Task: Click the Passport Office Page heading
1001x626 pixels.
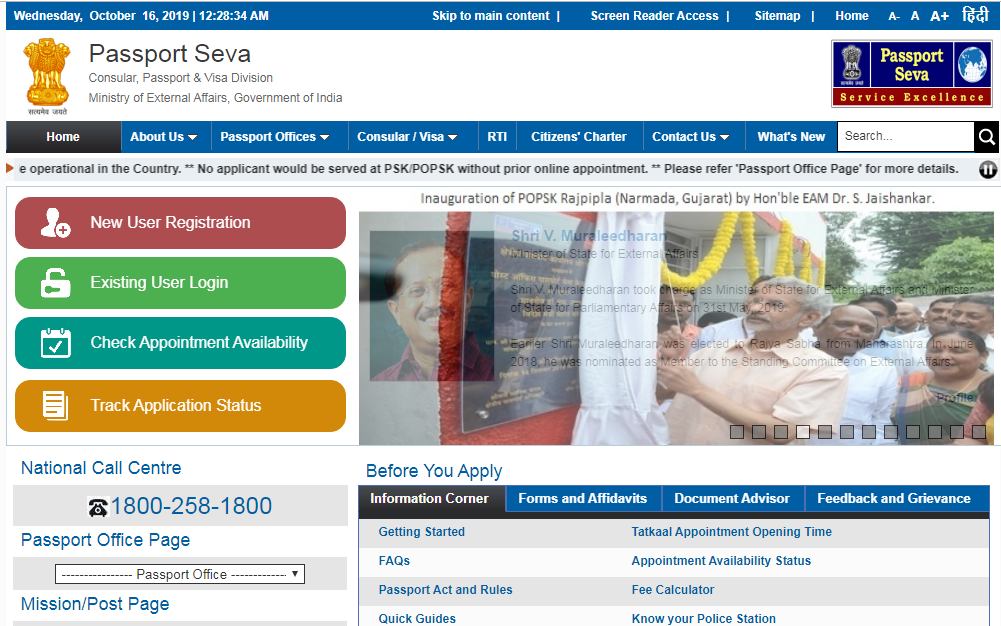Action: [x=105, y=540]
